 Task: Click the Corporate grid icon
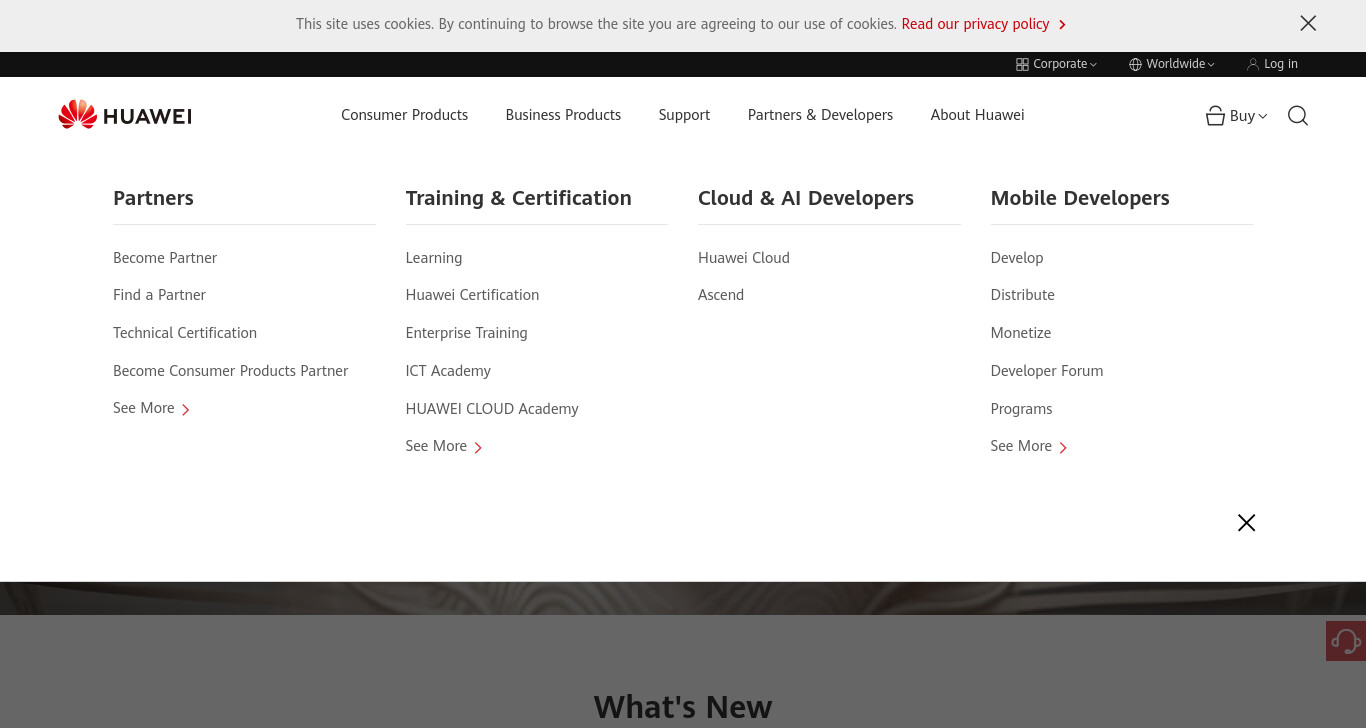(x=1022, y=64)
